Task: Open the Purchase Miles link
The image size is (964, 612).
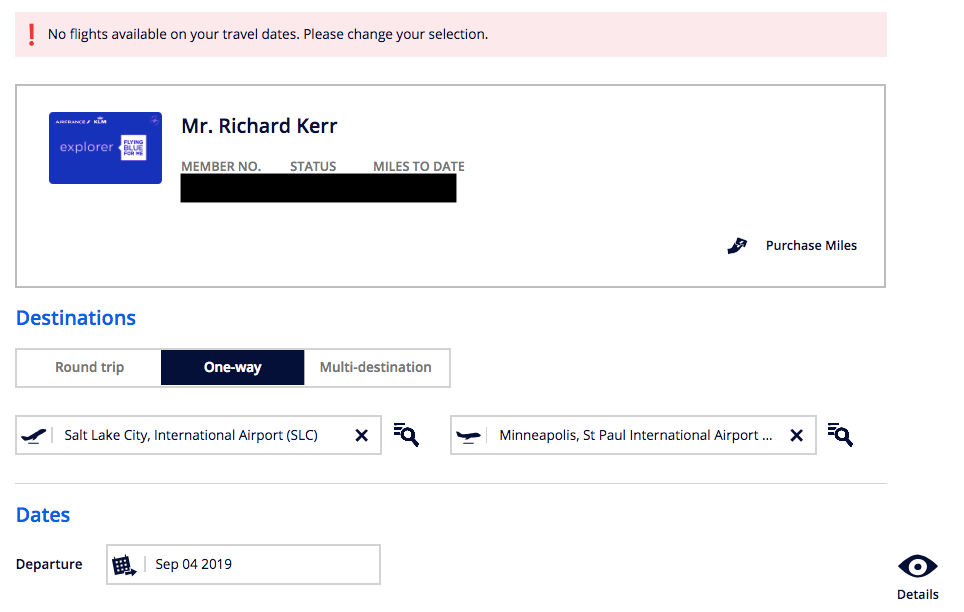Action: coord(811,246)
